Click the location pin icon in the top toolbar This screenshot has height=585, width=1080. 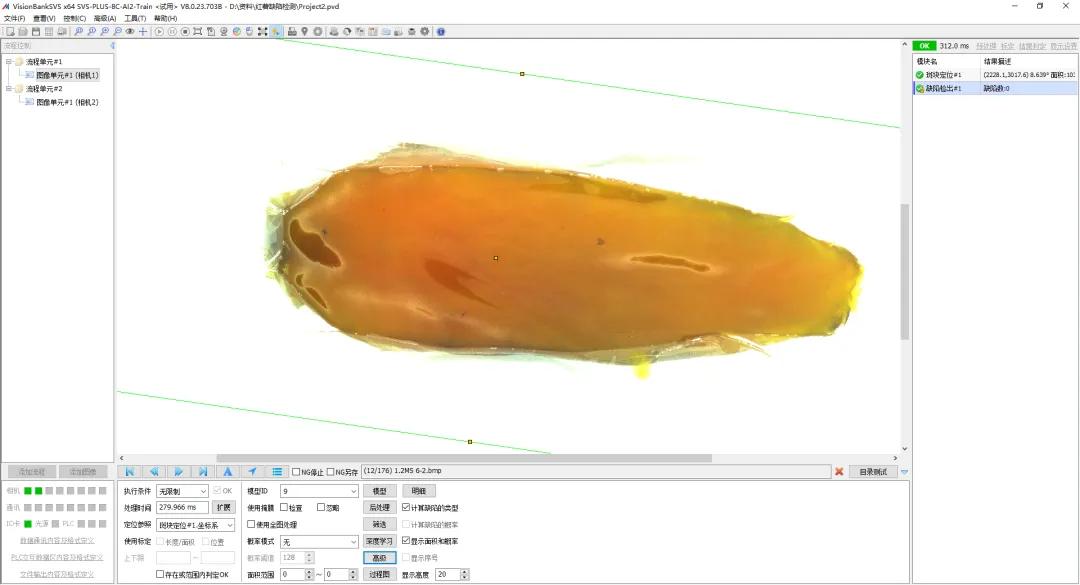(x=304, y=32)
